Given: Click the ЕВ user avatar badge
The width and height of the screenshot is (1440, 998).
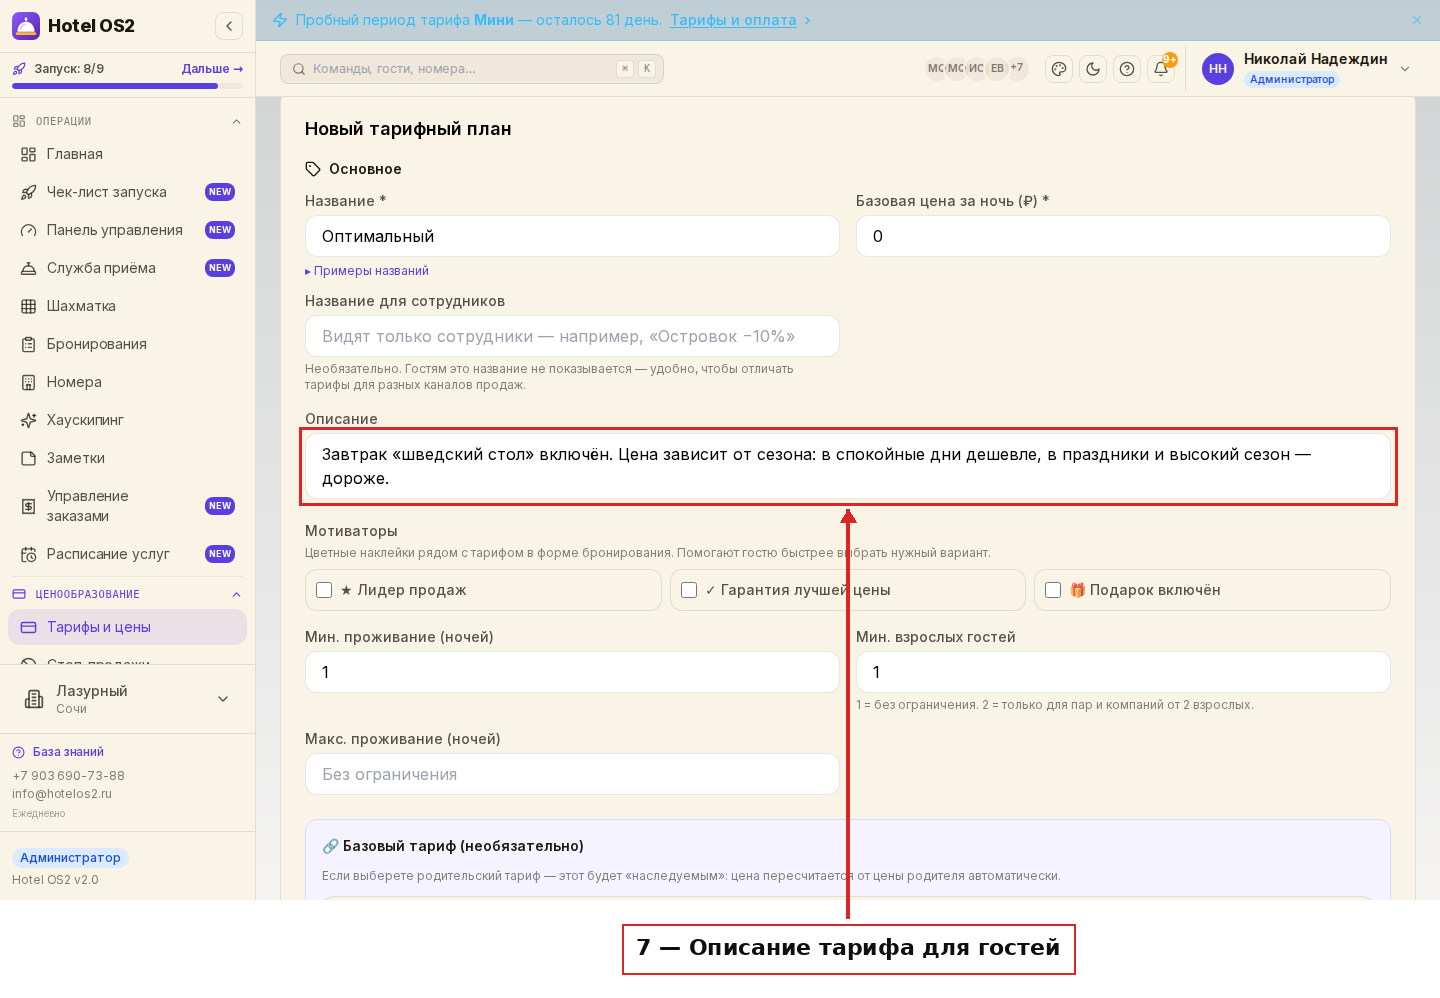Looking at the screenshot, I should pyautogui.click(x=997, y=68).
